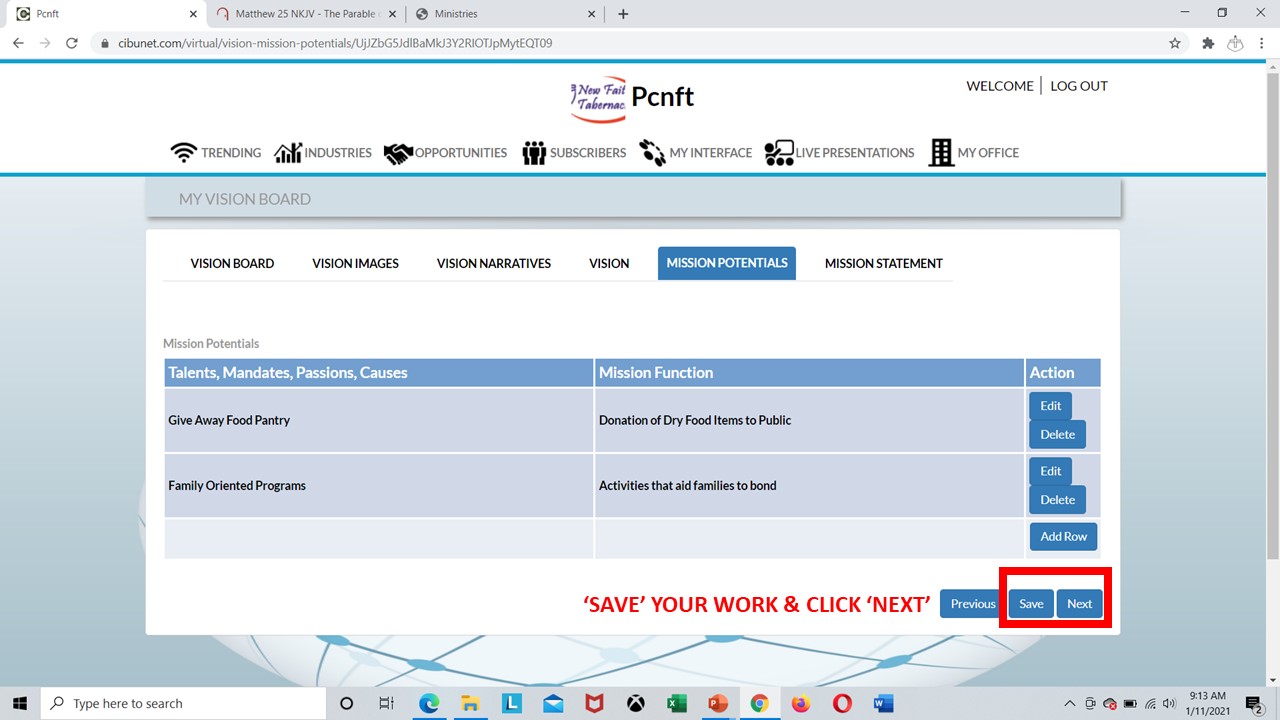1280x720 pixels.
Task: Open Industries chart icon
Action: point(288,153)
